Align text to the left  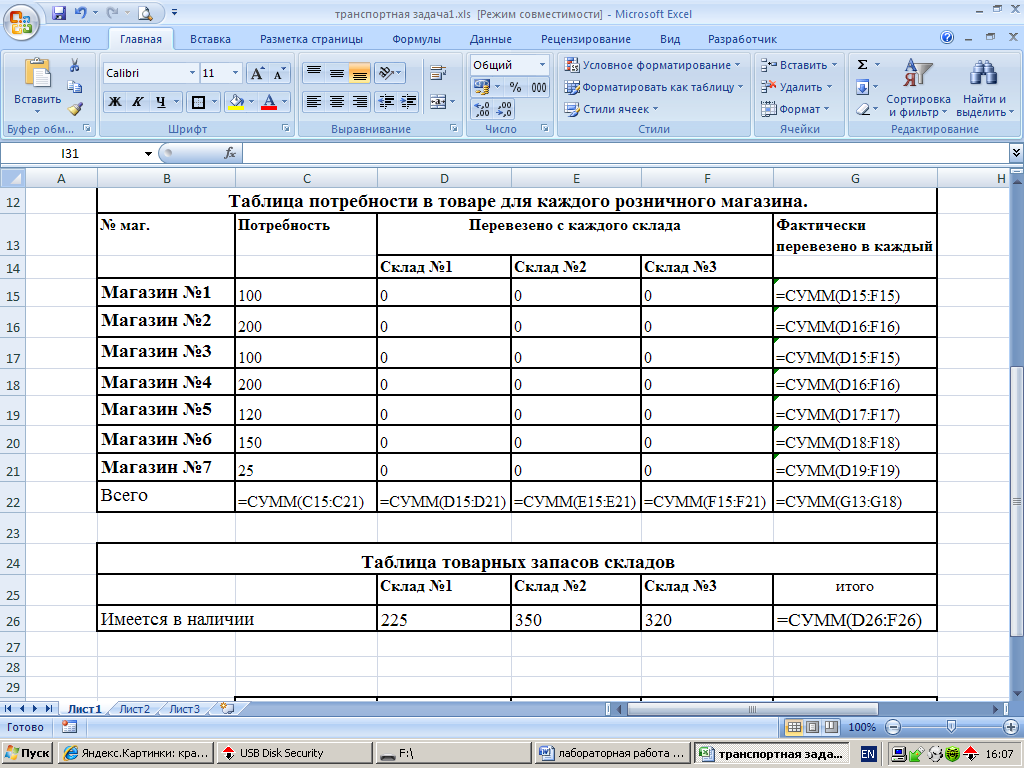click(x=314, y=102)
